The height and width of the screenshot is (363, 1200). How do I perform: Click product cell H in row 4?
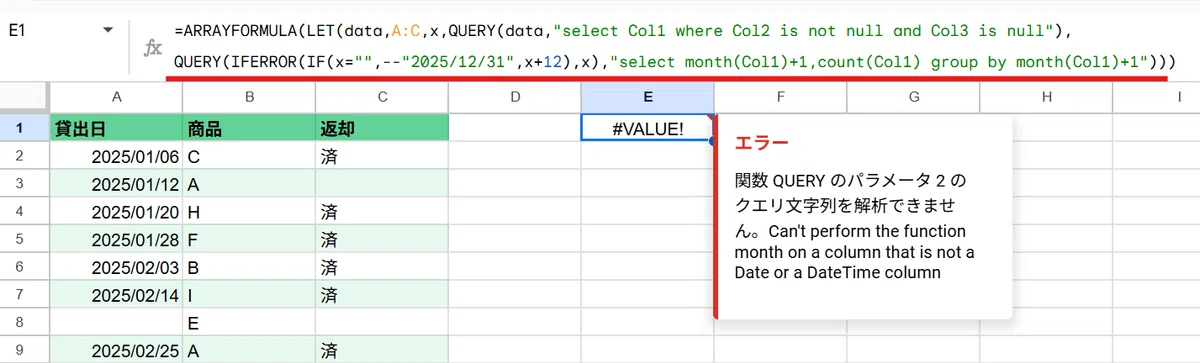(x=249, y=212)
